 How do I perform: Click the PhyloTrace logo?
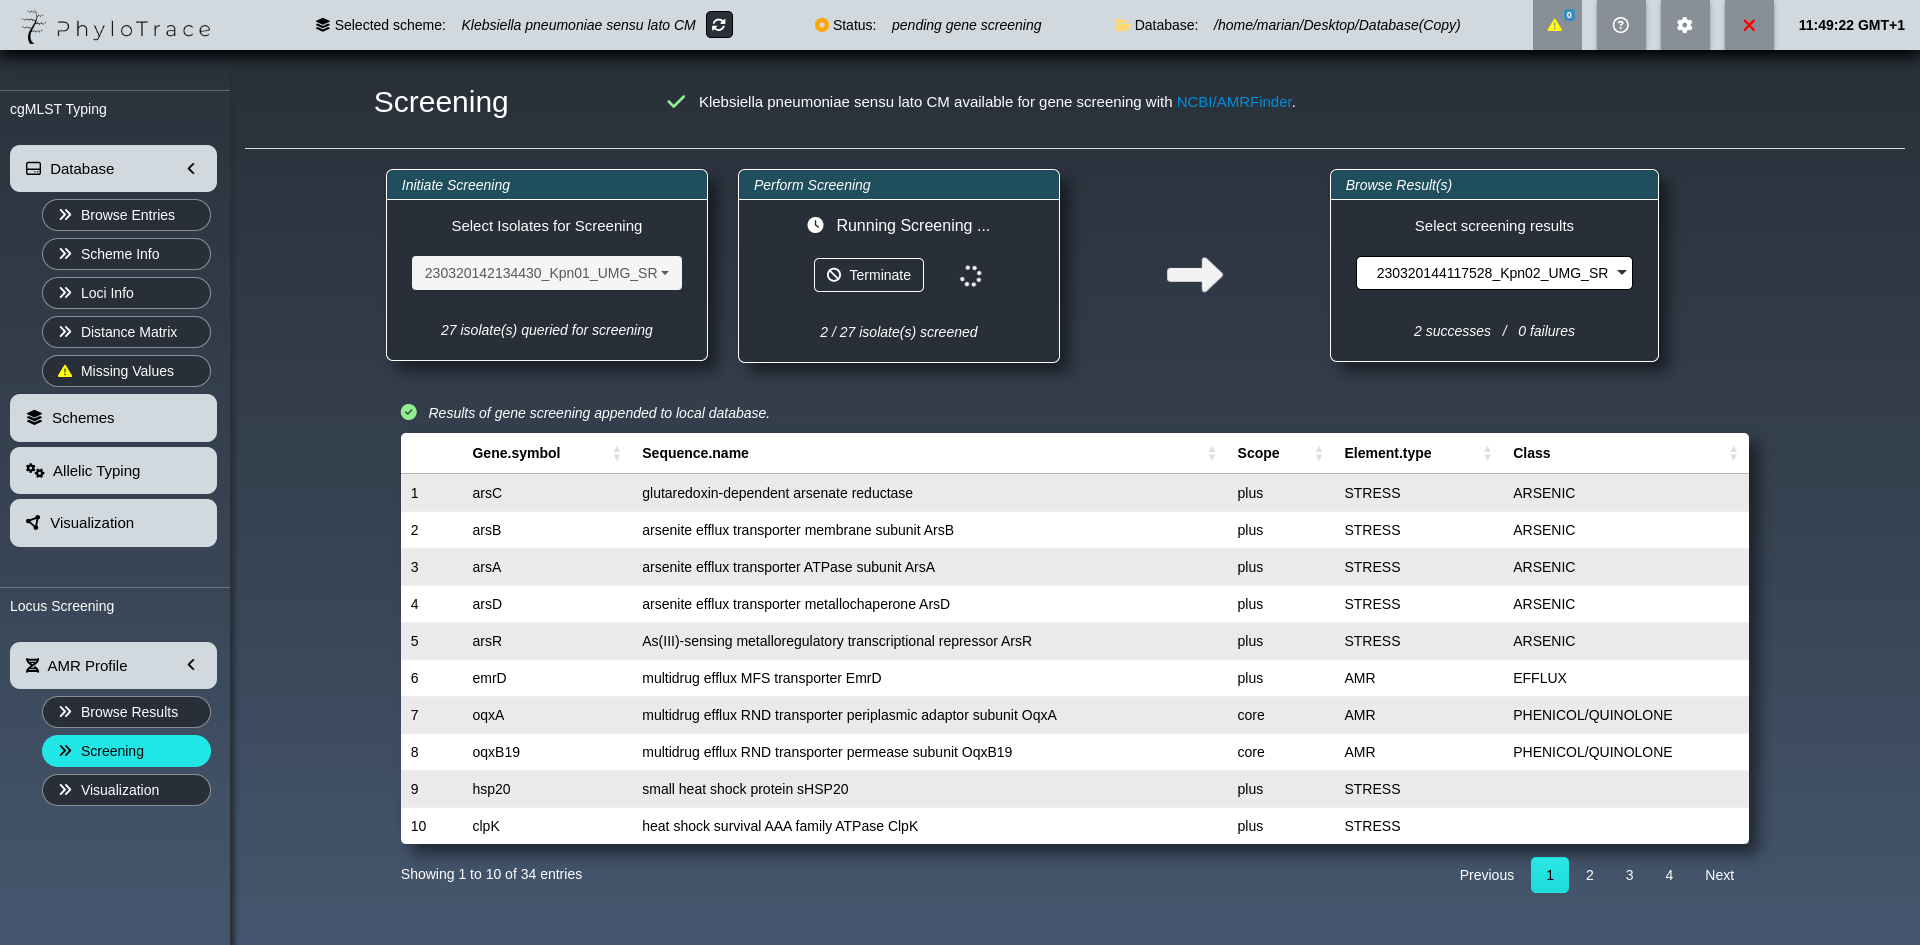click(x=117, y=27)
